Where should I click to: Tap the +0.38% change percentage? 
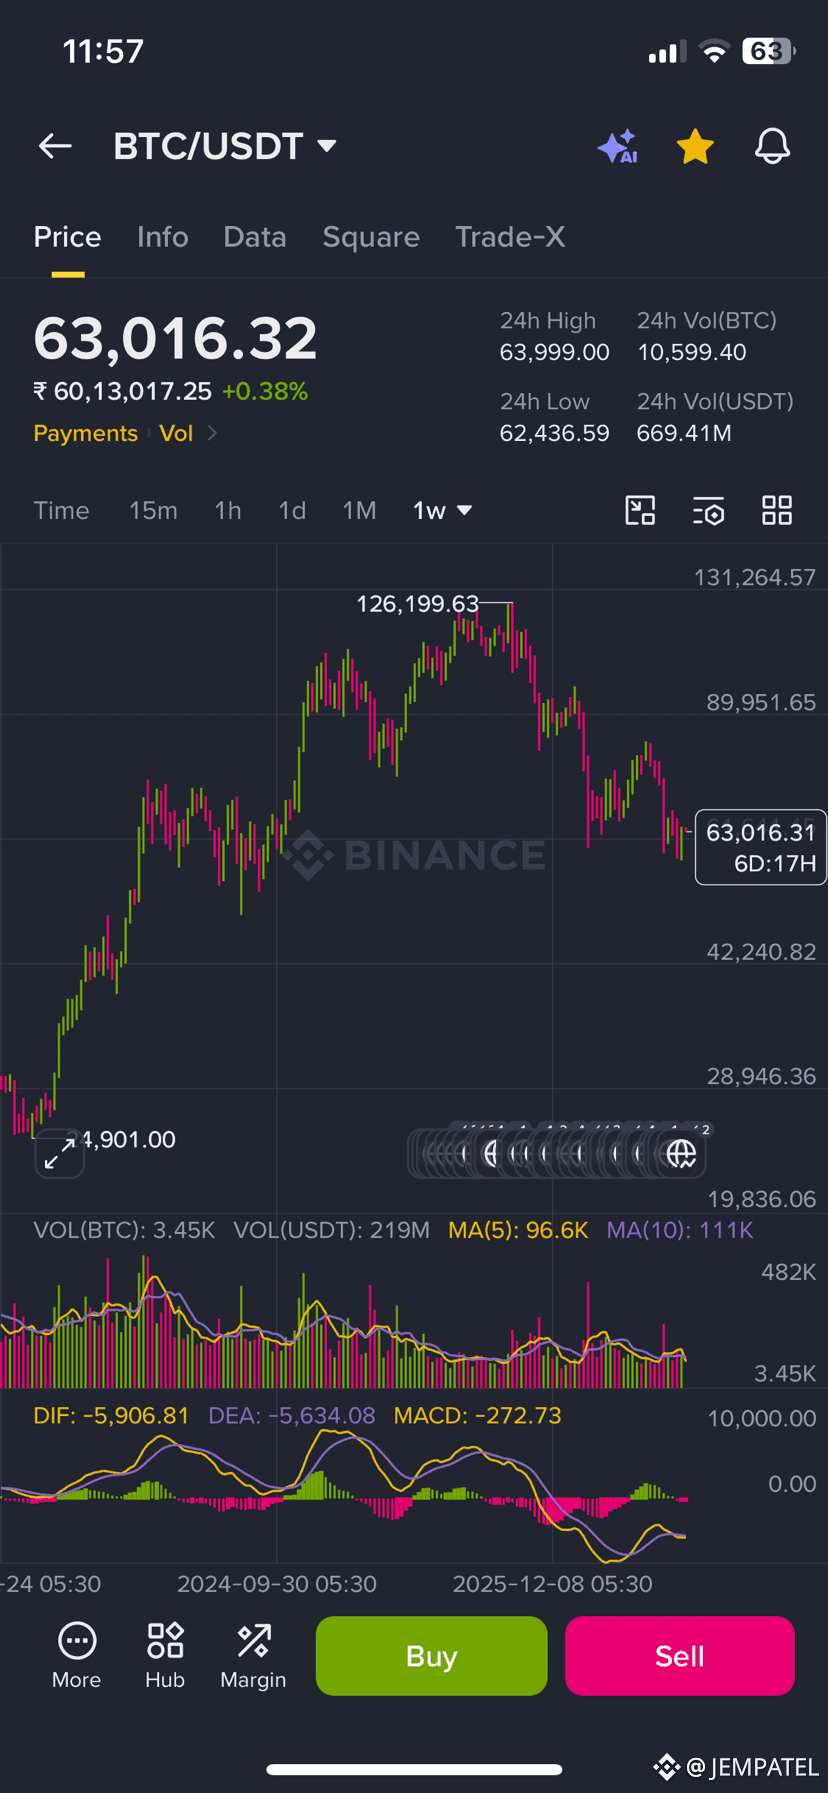(x=265, y=391)
